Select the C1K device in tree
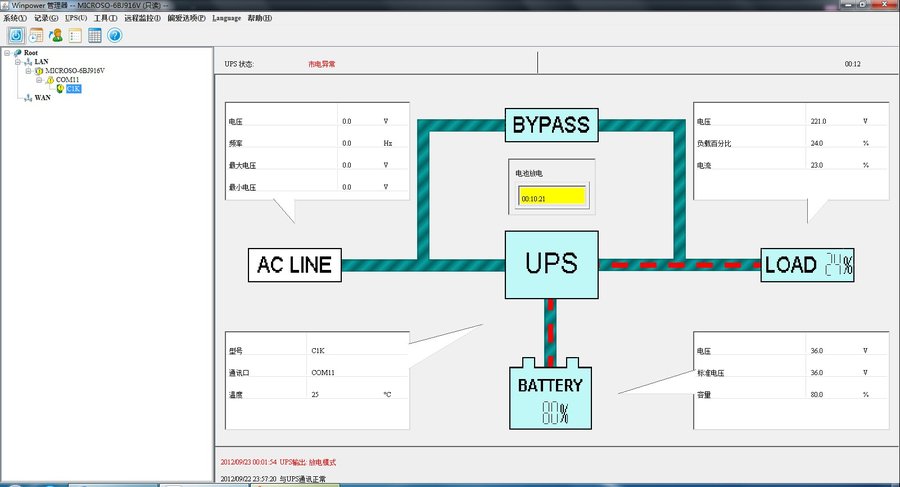 (73, 89)
